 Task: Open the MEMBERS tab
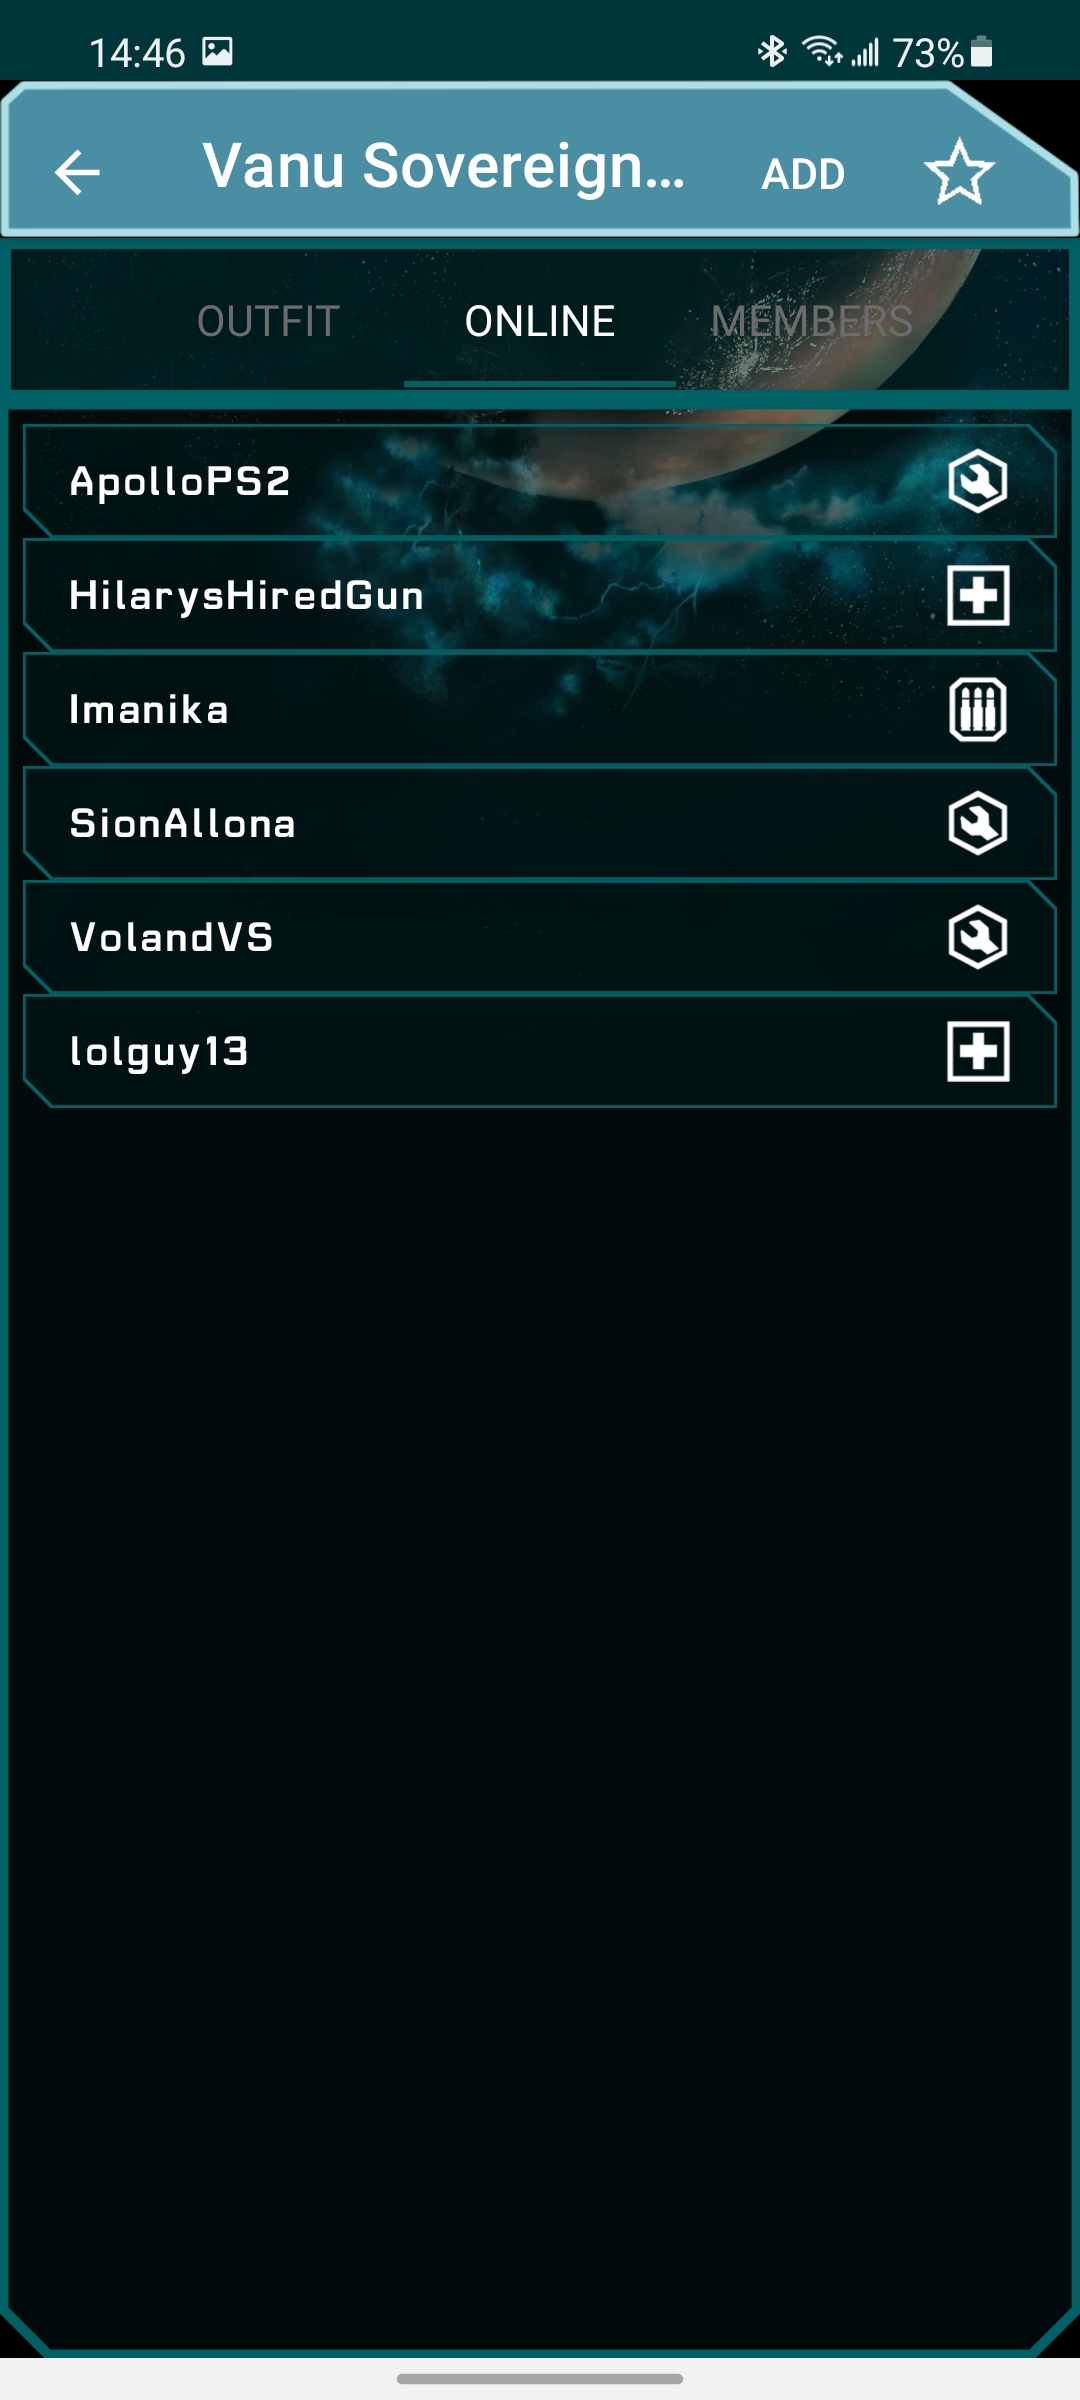[x=811, y=321]
